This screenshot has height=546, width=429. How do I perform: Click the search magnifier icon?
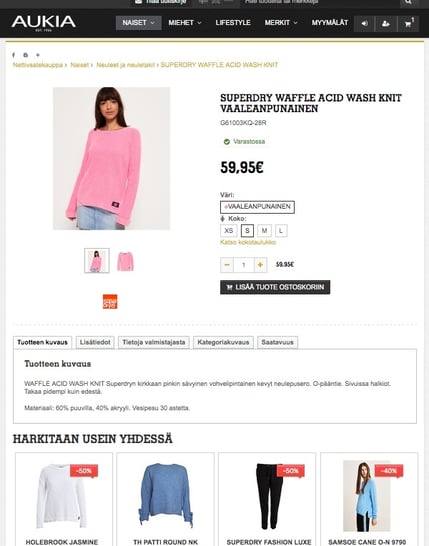tap(408, 2)
